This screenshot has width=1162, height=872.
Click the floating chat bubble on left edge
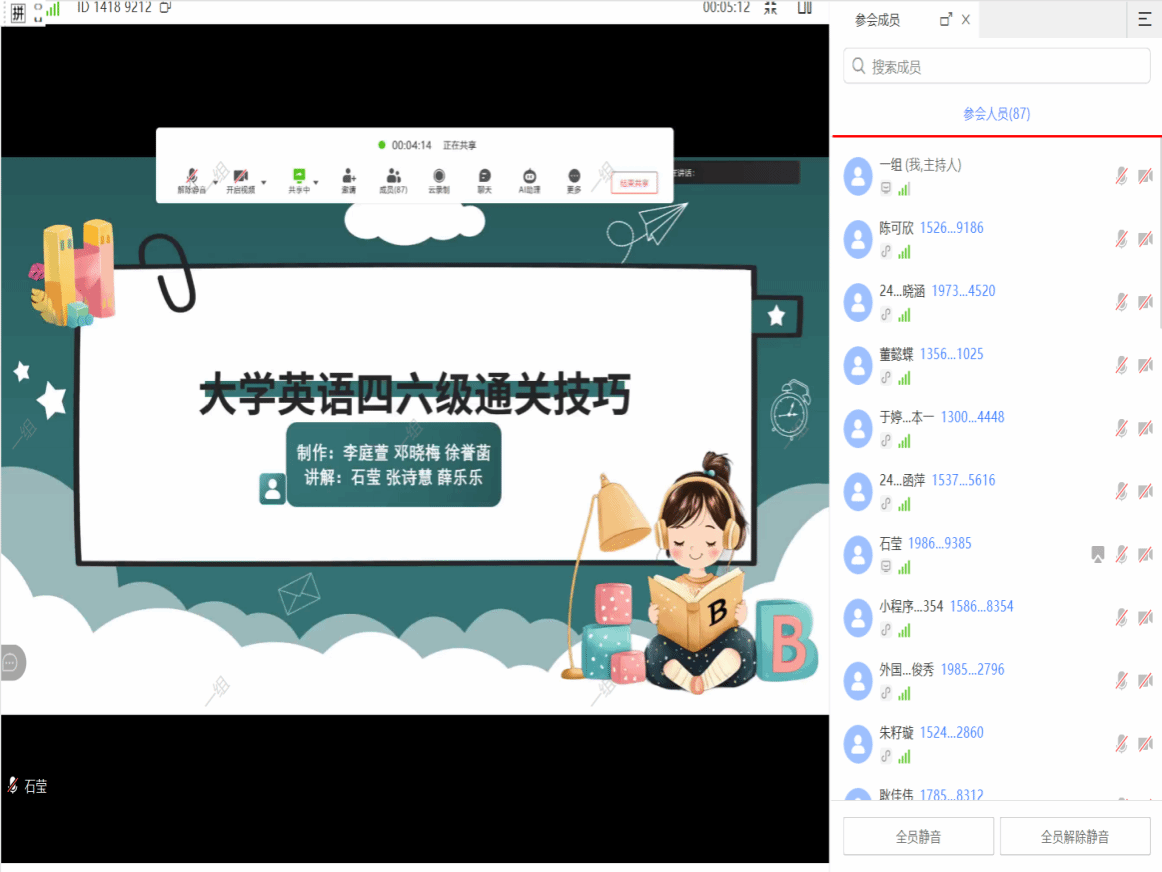[11, 662]
